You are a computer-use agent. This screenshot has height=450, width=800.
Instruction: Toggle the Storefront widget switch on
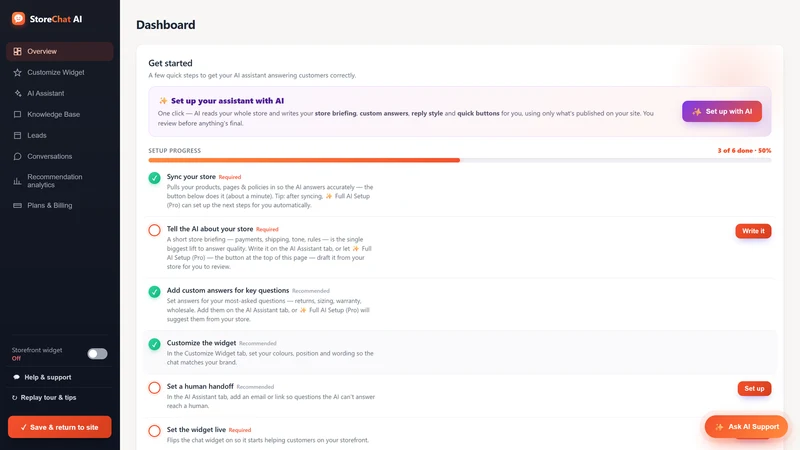[97, 354]
